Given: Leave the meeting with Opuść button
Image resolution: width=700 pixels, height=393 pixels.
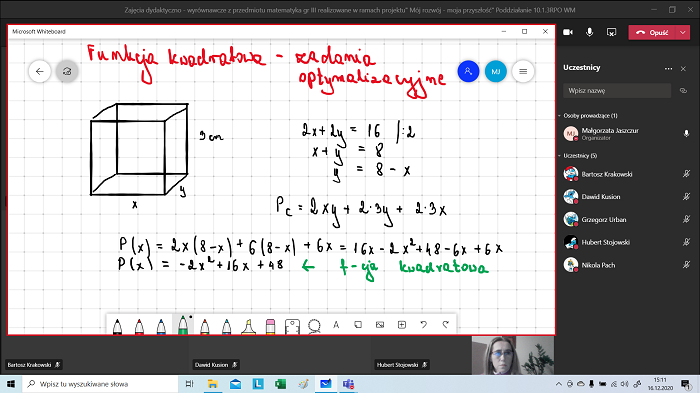Looking at the screenshot, I should [x=652, y=32].
